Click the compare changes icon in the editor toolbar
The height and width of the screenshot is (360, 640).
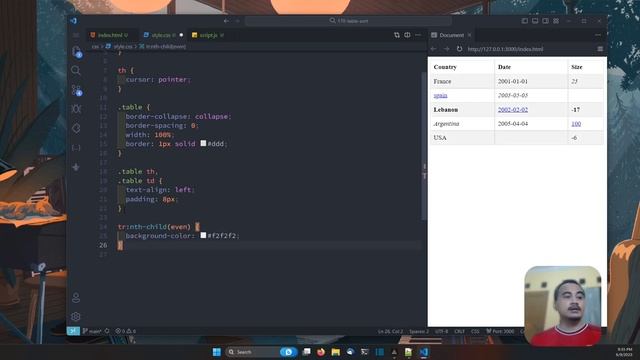pyautogui.click(x=397, y=35)
